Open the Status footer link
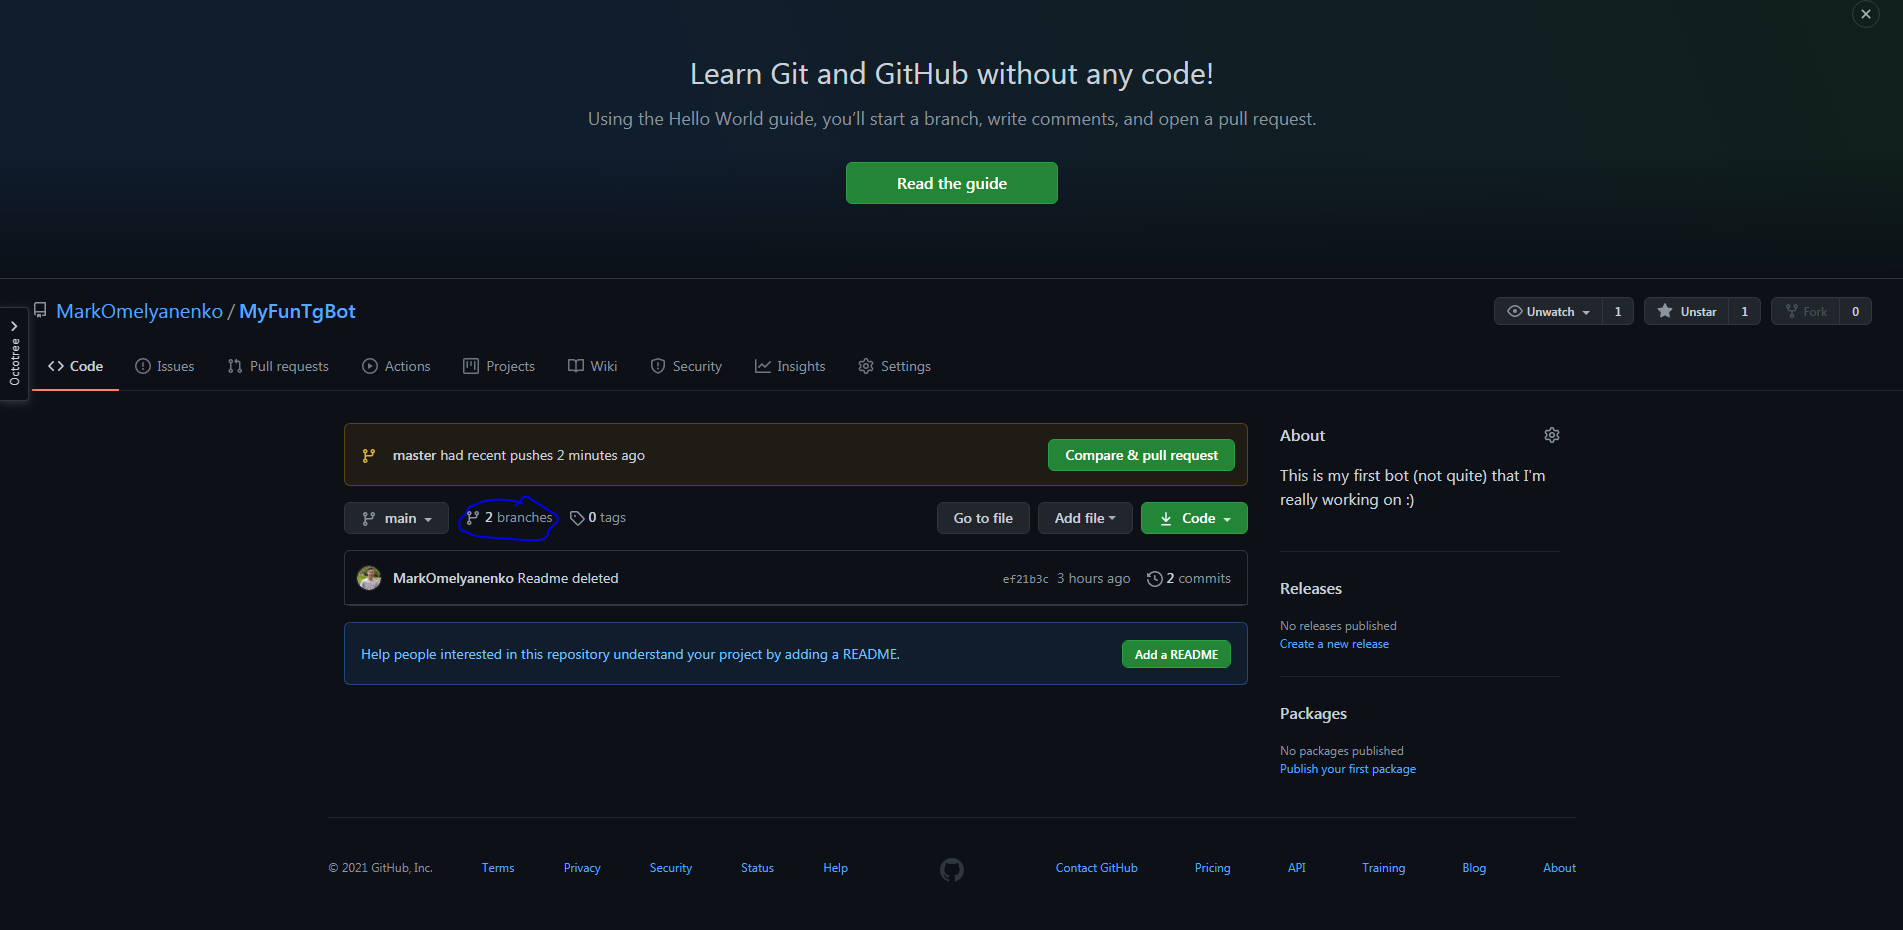 757,868
